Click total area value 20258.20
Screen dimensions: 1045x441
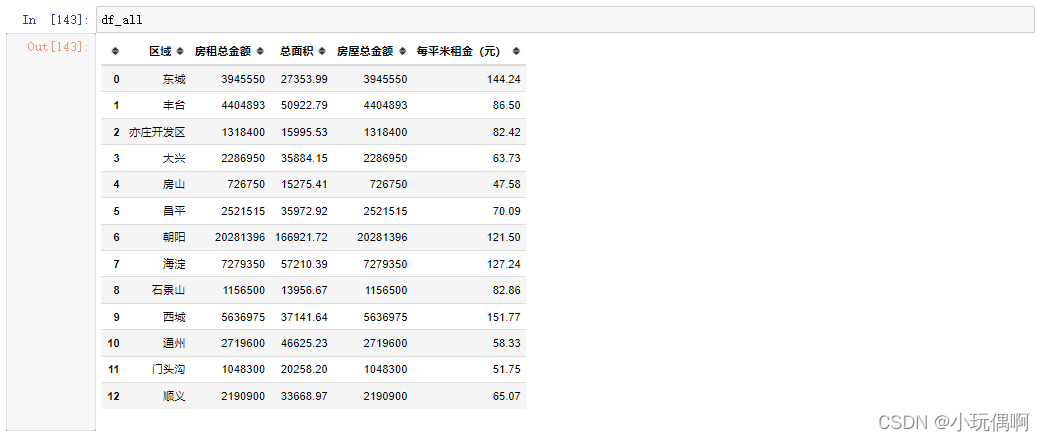tap(304, 369)
